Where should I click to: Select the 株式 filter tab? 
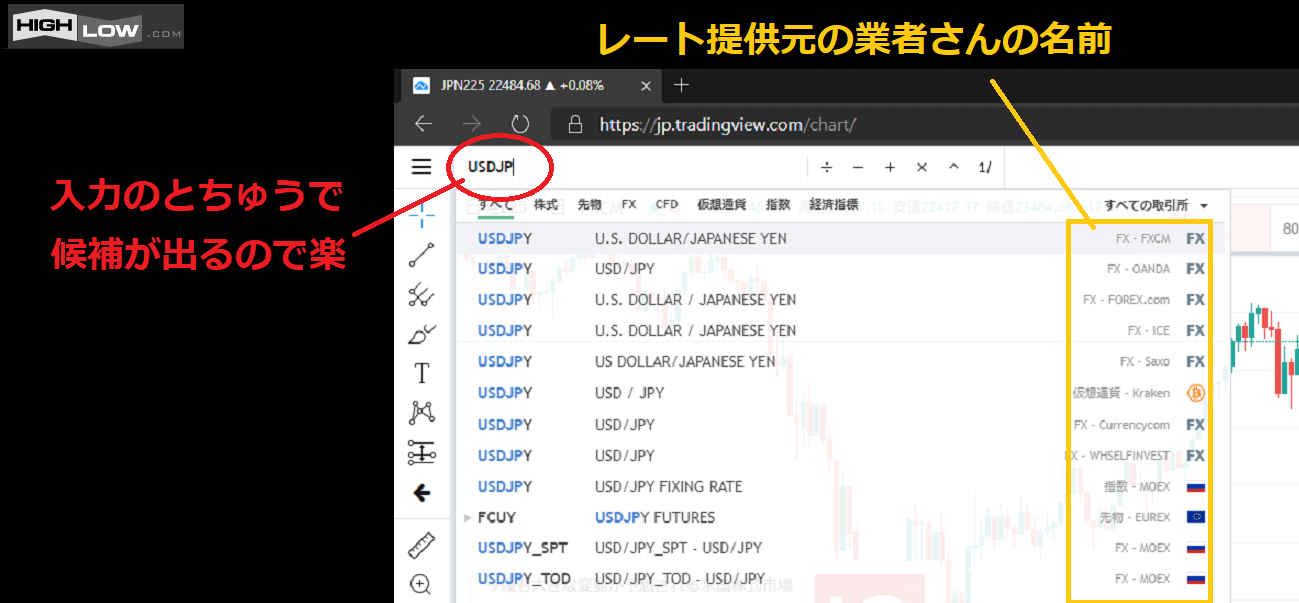coord(545,205)
